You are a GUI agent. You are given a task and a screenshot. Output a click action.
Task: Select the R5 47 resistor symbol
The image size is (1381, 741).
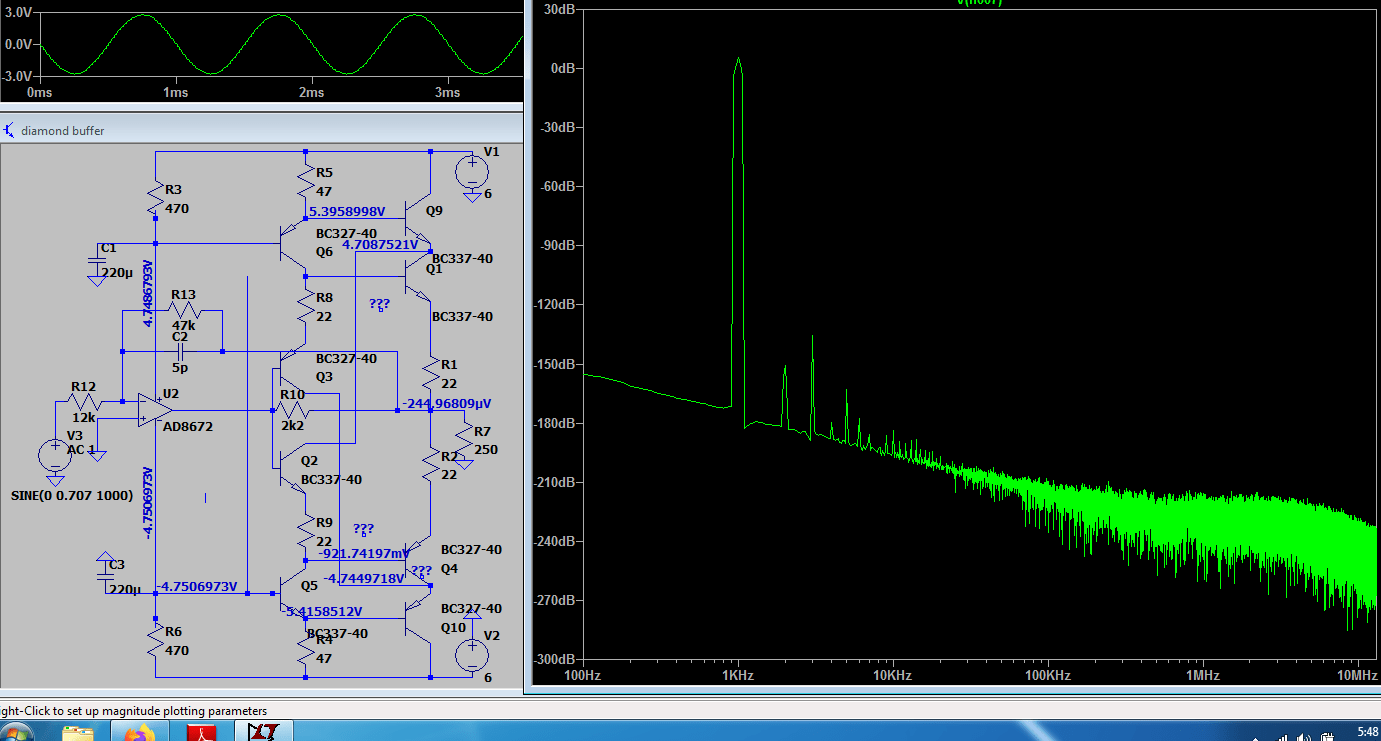click(306, 181)
